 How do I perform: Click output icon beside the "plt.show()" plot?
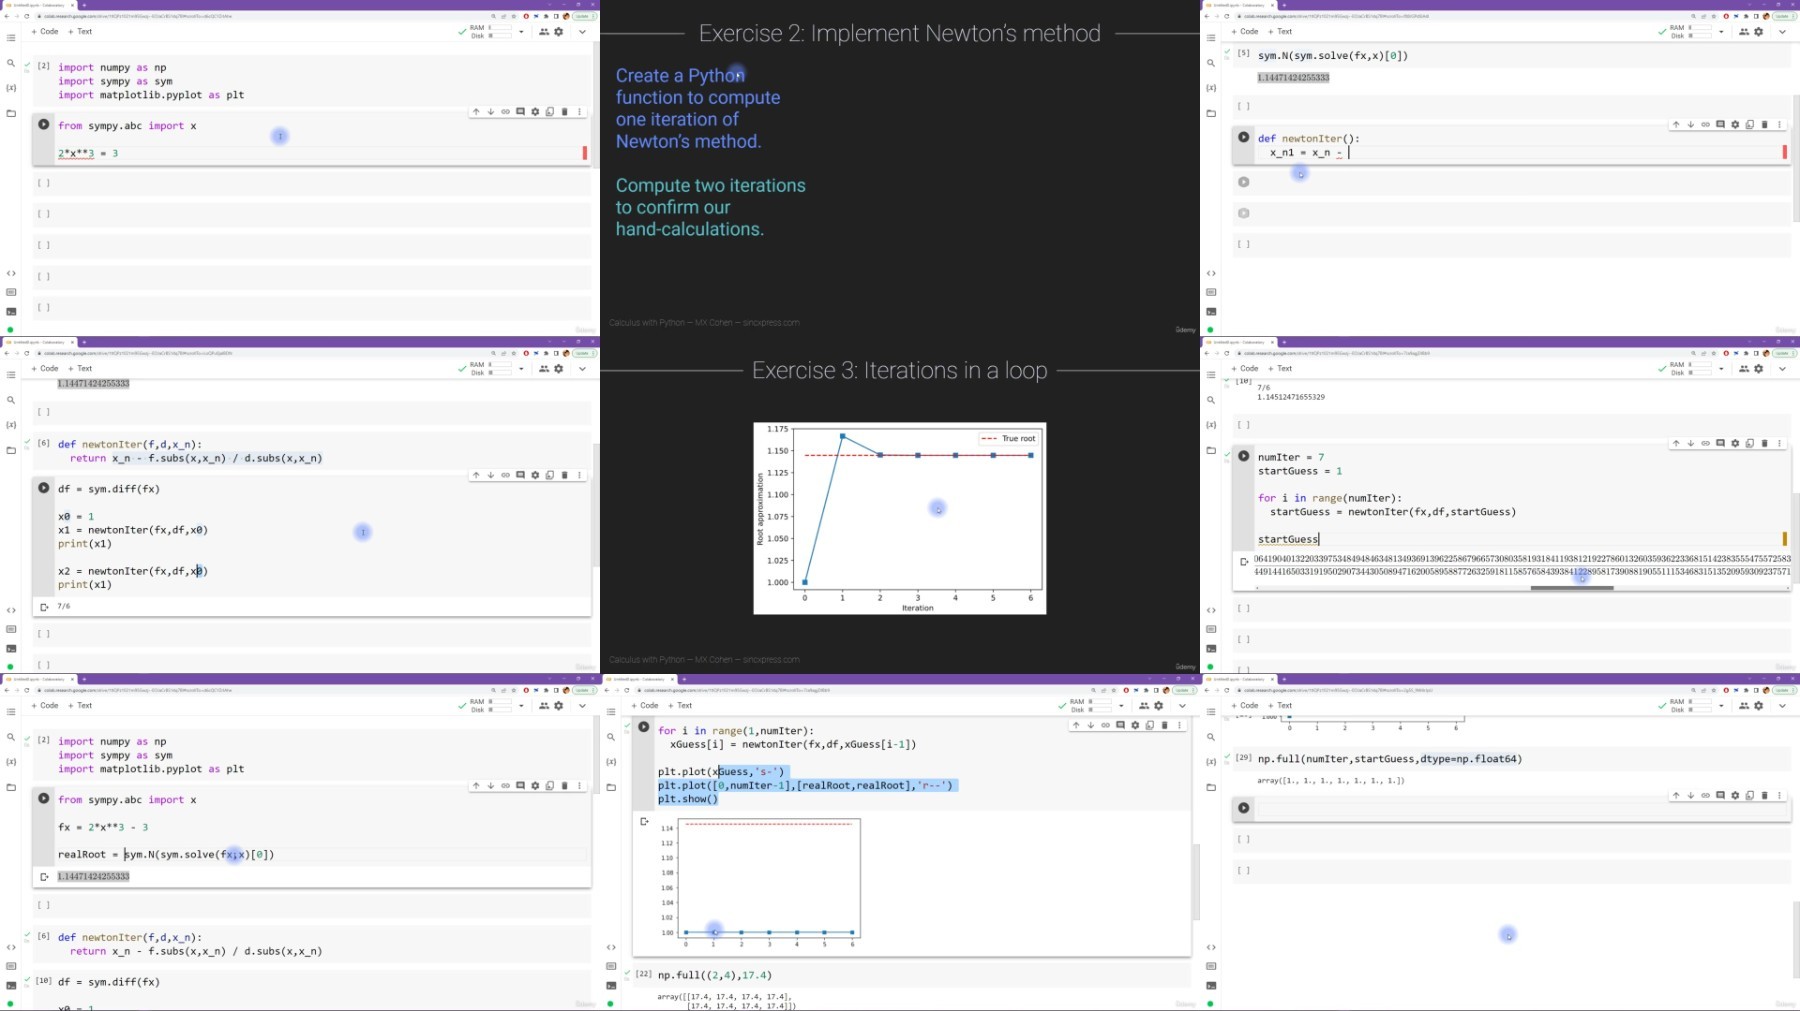pos(644,821)
